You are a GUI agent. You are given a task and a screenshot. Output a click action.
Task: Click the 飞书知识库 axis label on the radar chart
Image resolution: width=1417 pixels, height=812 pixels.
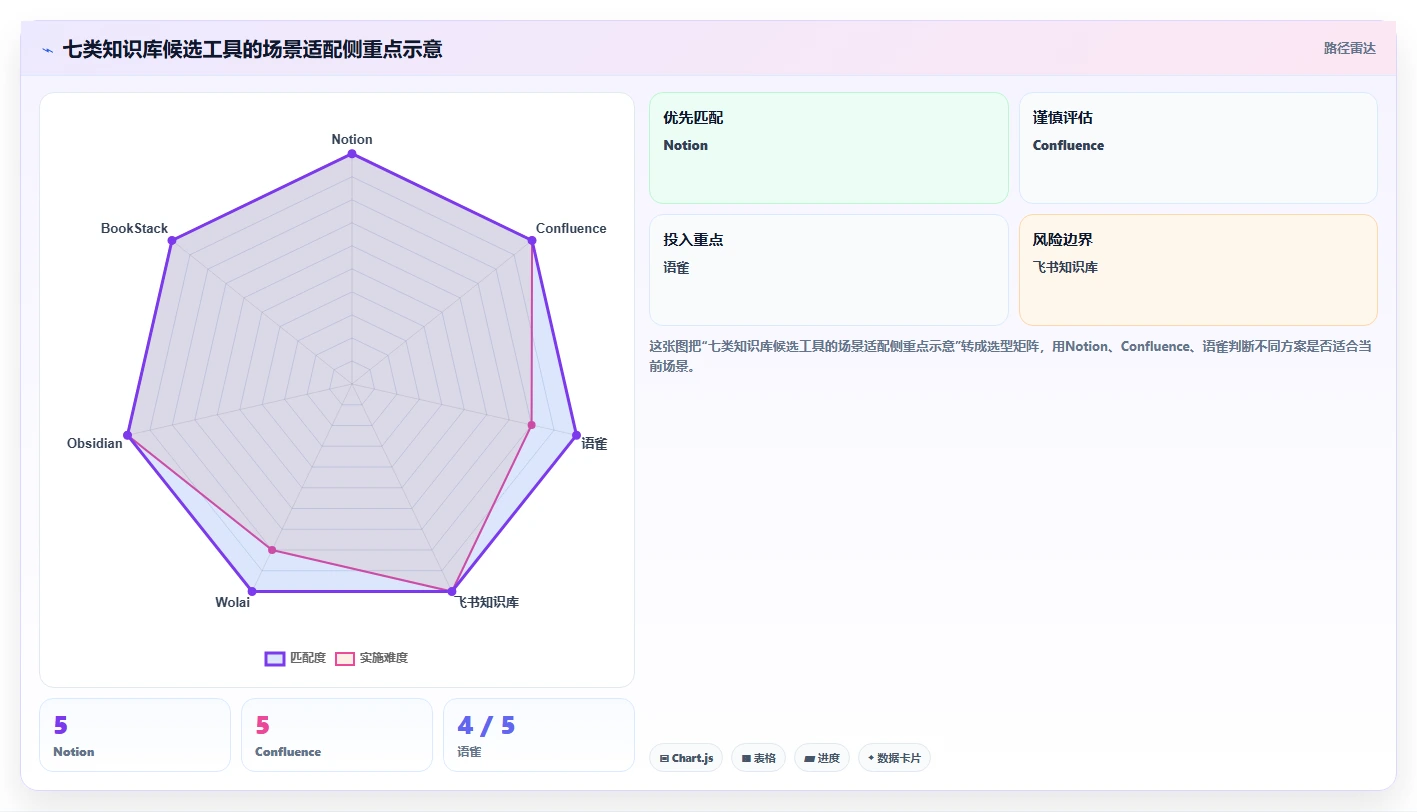tap(488, 602)
